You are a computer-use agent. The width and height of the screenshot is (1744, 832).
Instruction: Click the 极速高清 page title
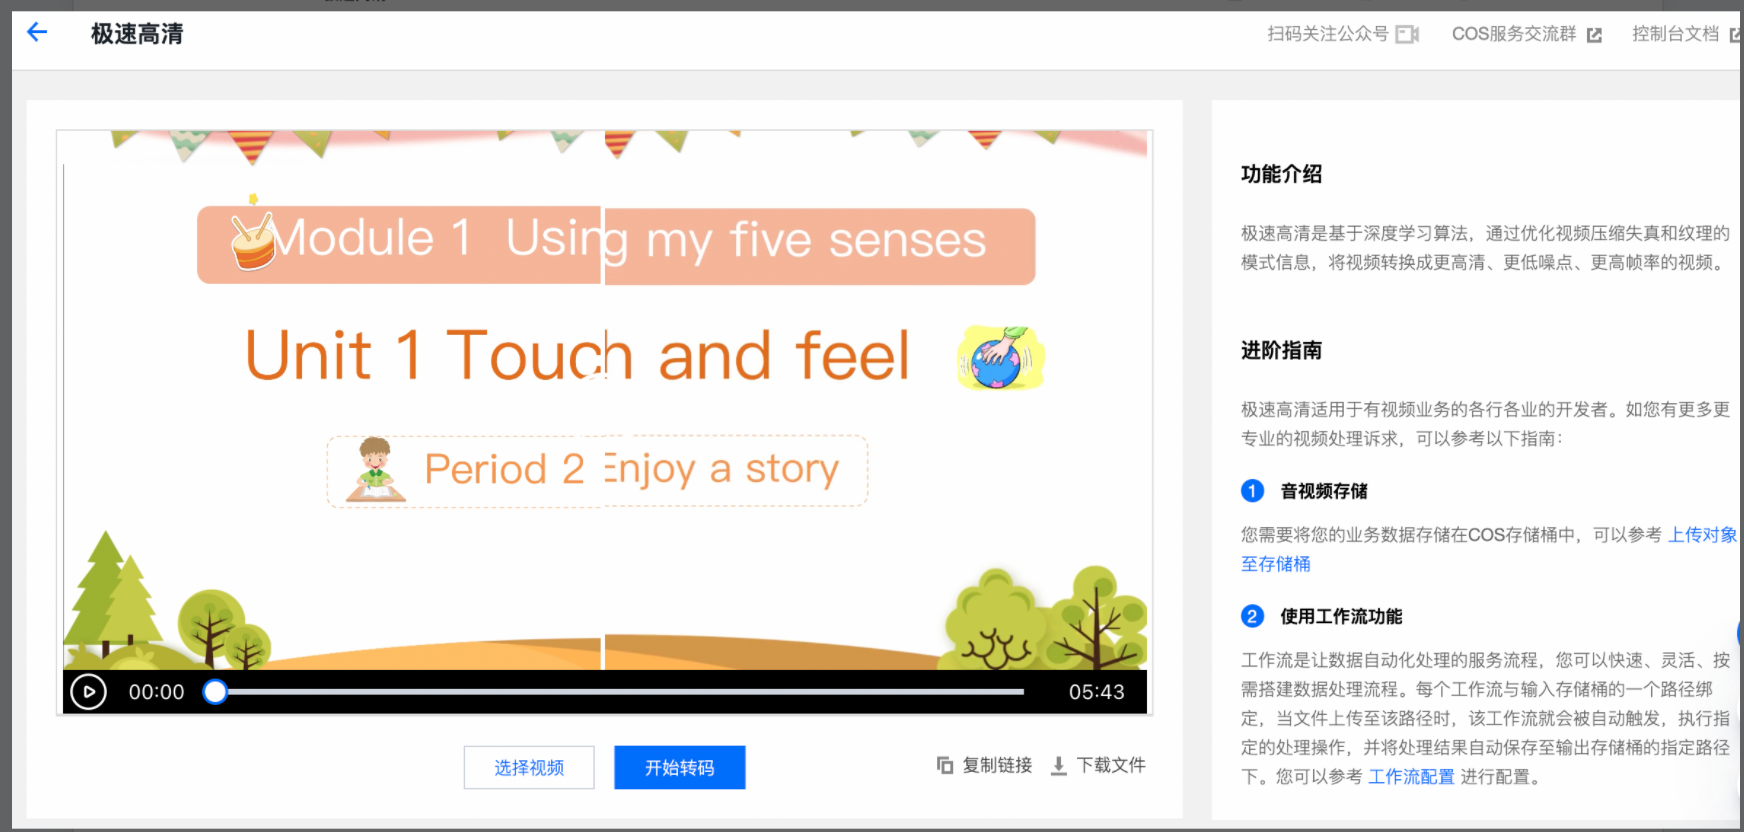pyautogui.click(x=137, y=34)
